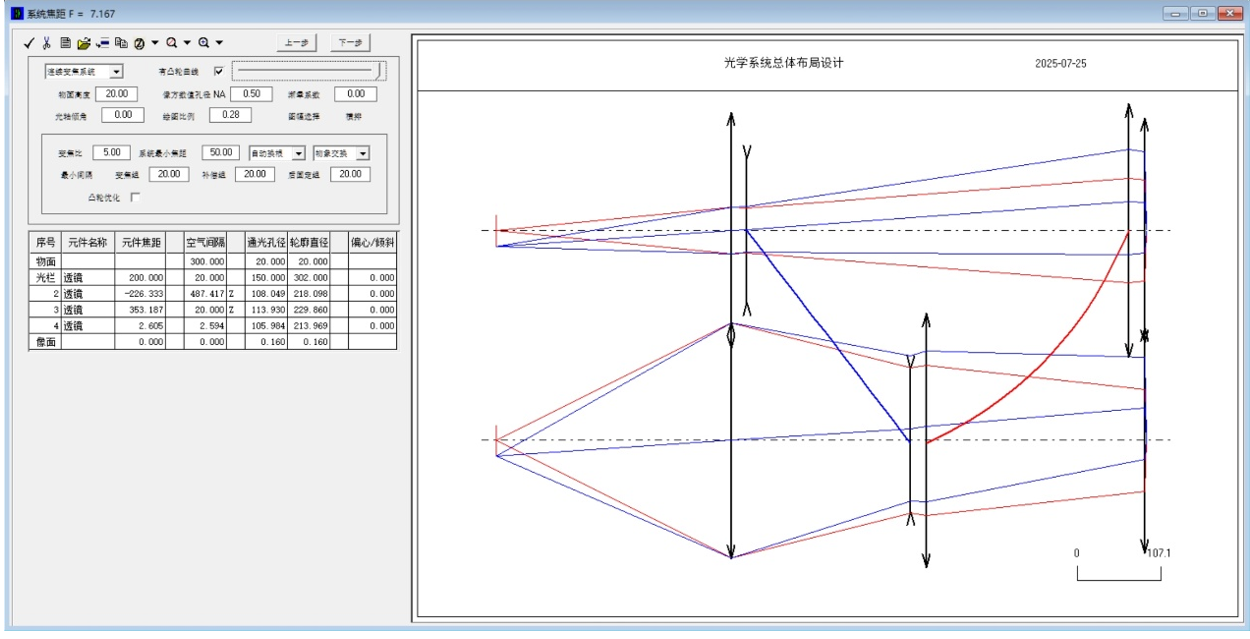Open the 连续变焦系统 system type dropdown
Viewport: 1250px width, 639px height.
click(x=116, y=72)
